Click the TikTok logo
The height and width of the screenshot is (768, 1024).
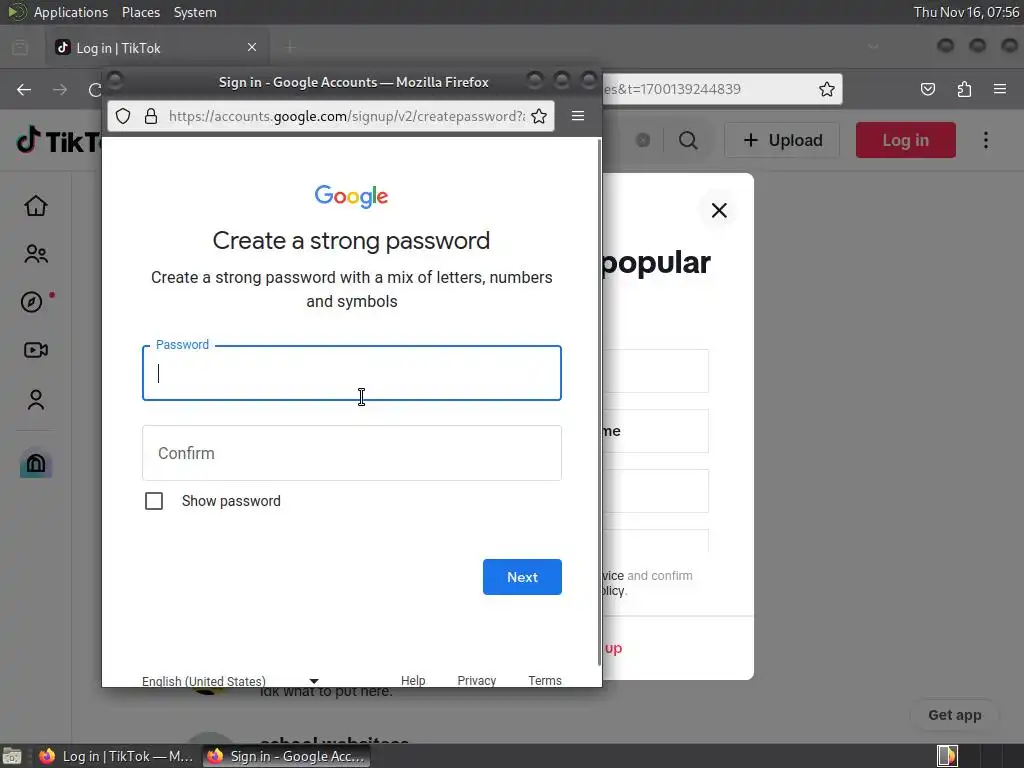point(59,140)
